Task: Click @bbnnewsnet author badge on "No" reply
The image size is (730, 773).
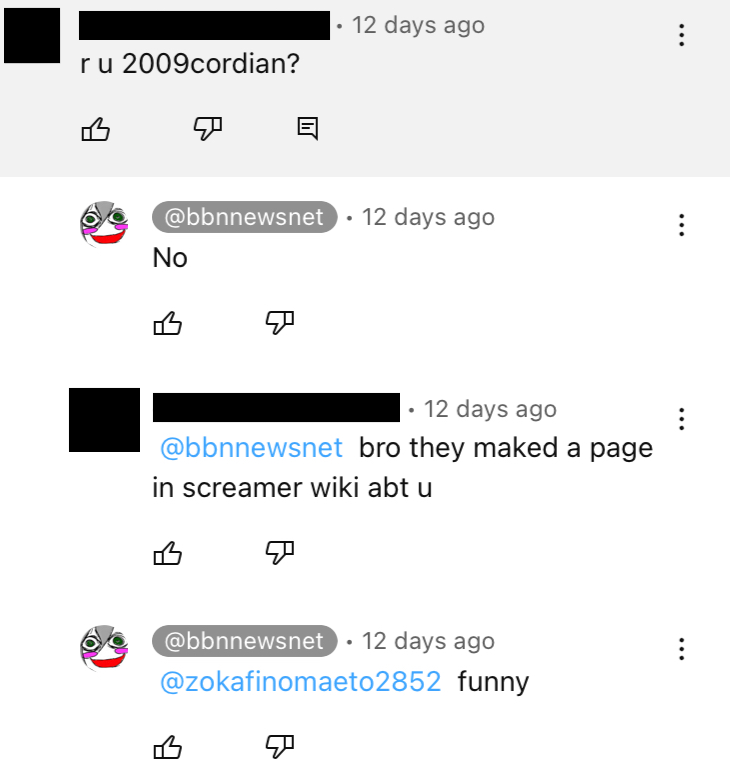Action: click(x=244, y=217)
